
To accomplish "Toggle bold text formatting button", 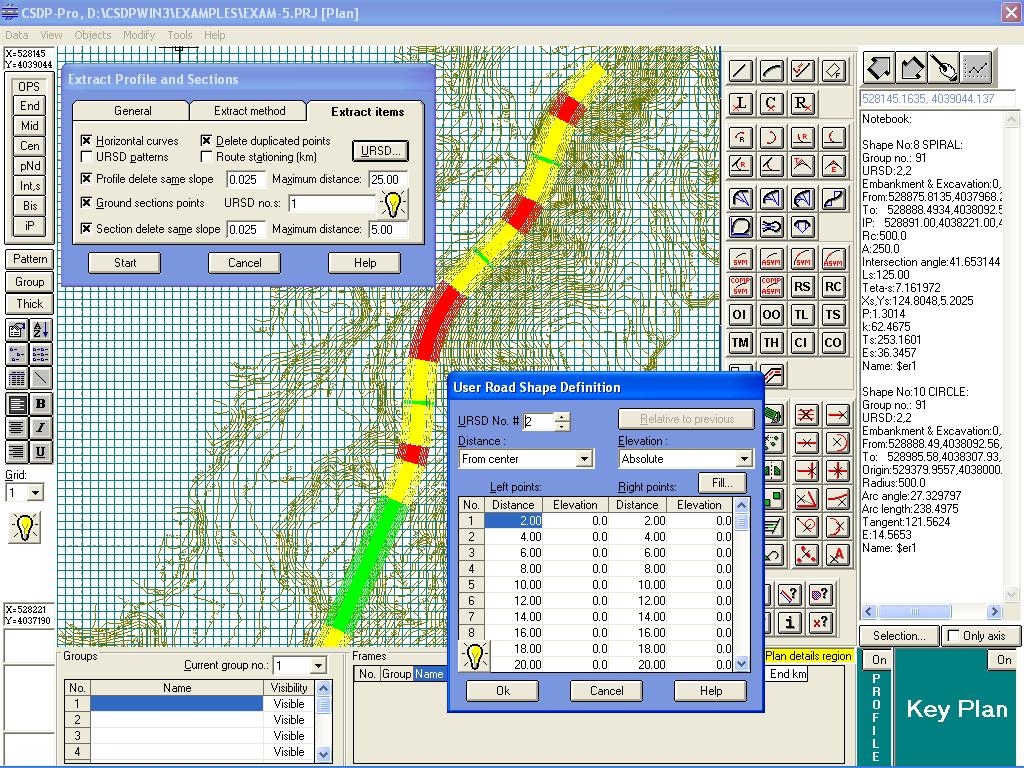I will [x=40, y=404].
